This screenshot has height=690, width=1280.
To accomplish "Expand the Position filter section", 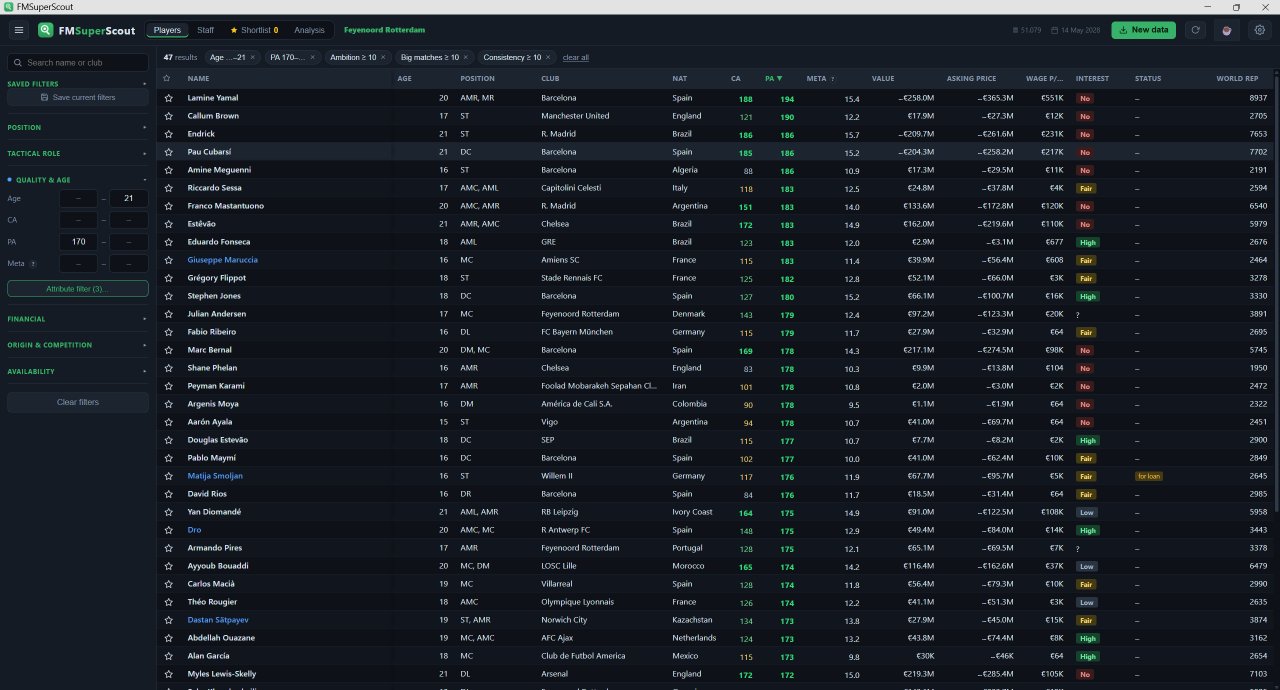I will point(77,127).
